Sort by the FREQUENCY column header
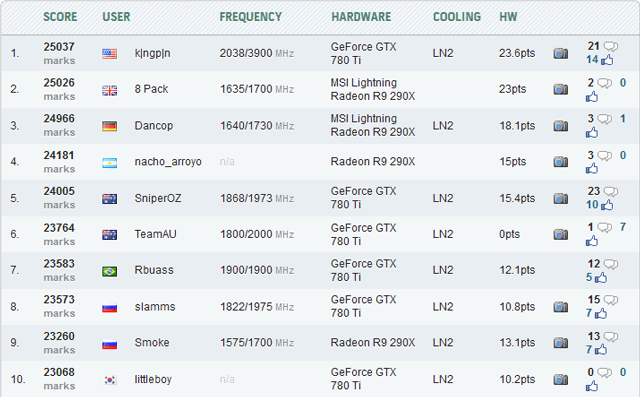This screenshot has width=640, height=397. click(x=251, y=17)
